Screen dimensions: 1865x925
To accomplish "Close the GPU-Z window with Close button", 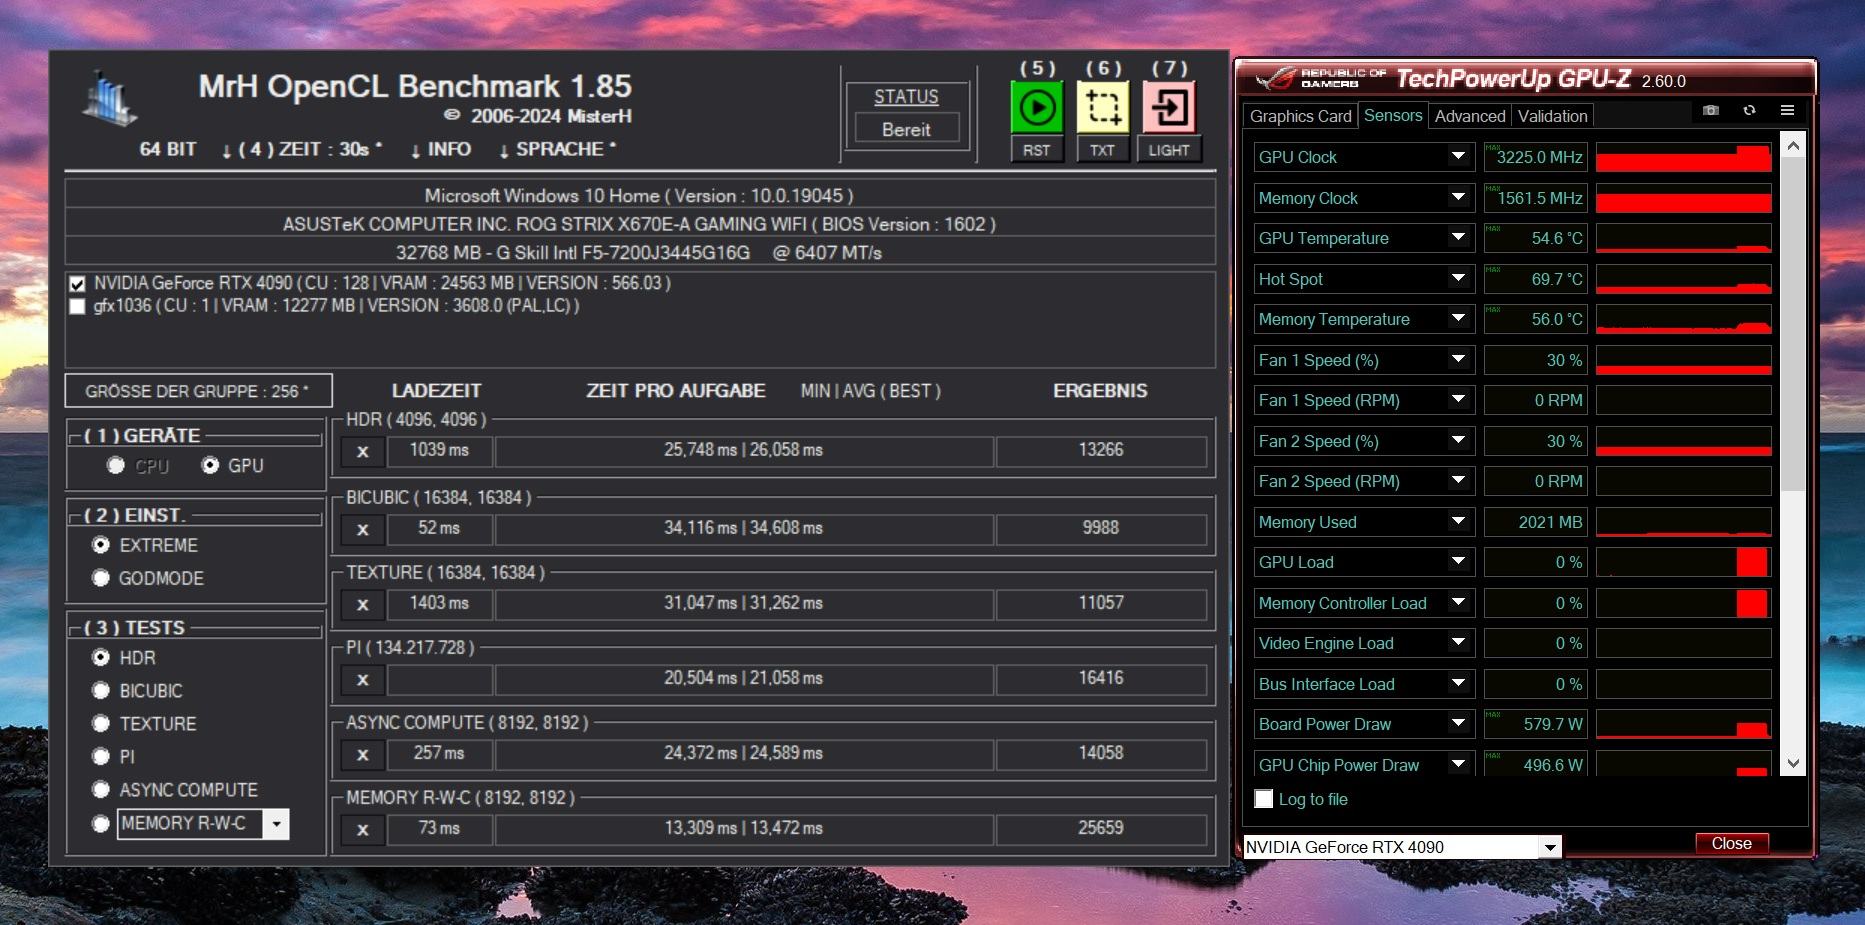I will pyautogui.click(x=1731, y=843).
